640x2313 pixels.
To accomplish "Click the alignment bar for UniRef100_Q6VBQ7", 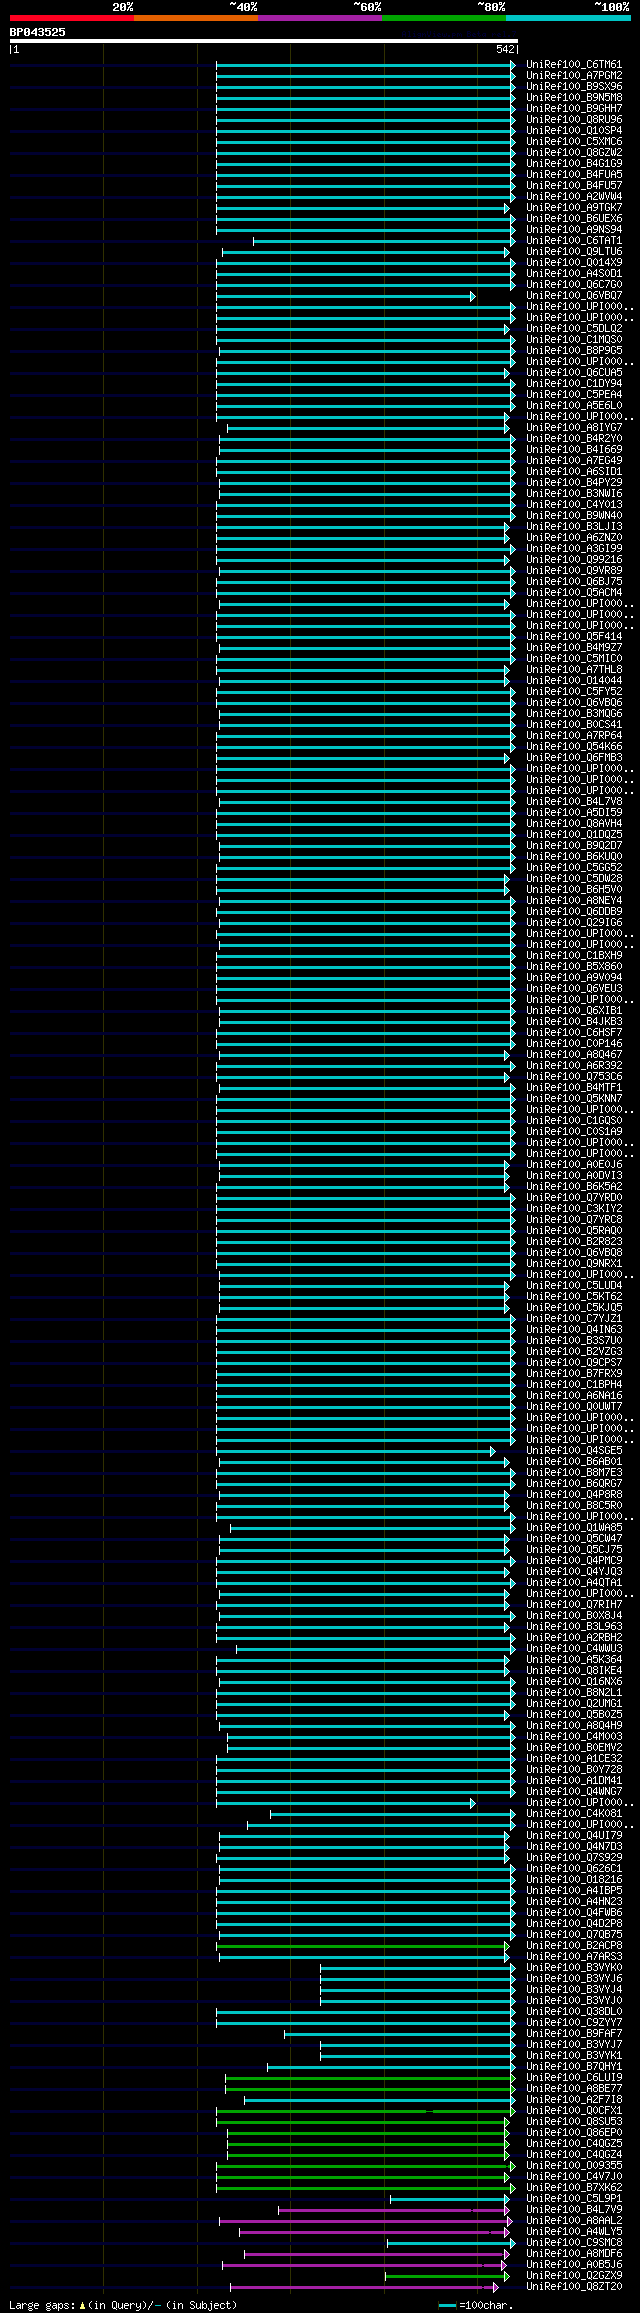I will (345, 296).
